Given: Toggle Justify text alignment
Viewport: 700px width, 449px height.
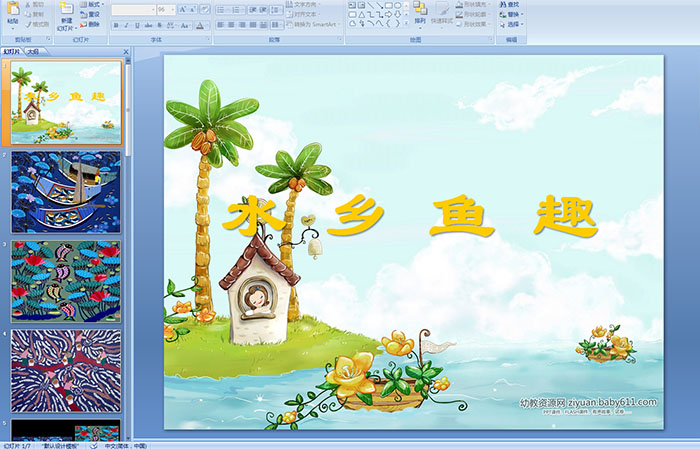Looking at the screenshot, I should [x=253, y=25].
